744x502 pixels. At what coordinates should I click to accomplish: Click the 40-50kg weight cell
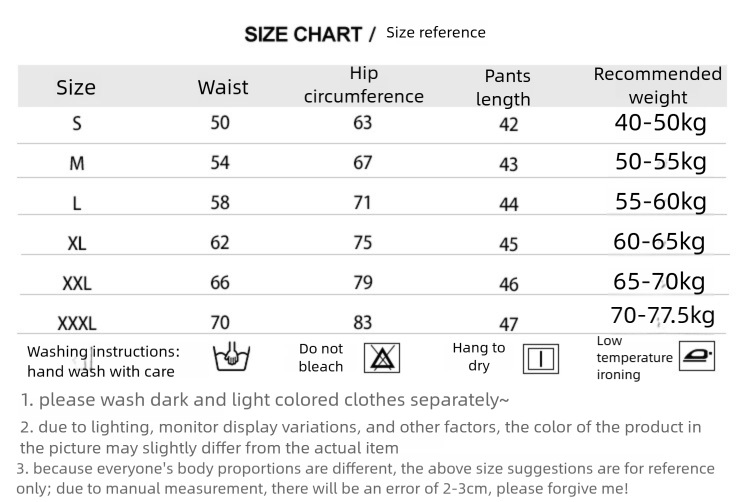[660, 123]
